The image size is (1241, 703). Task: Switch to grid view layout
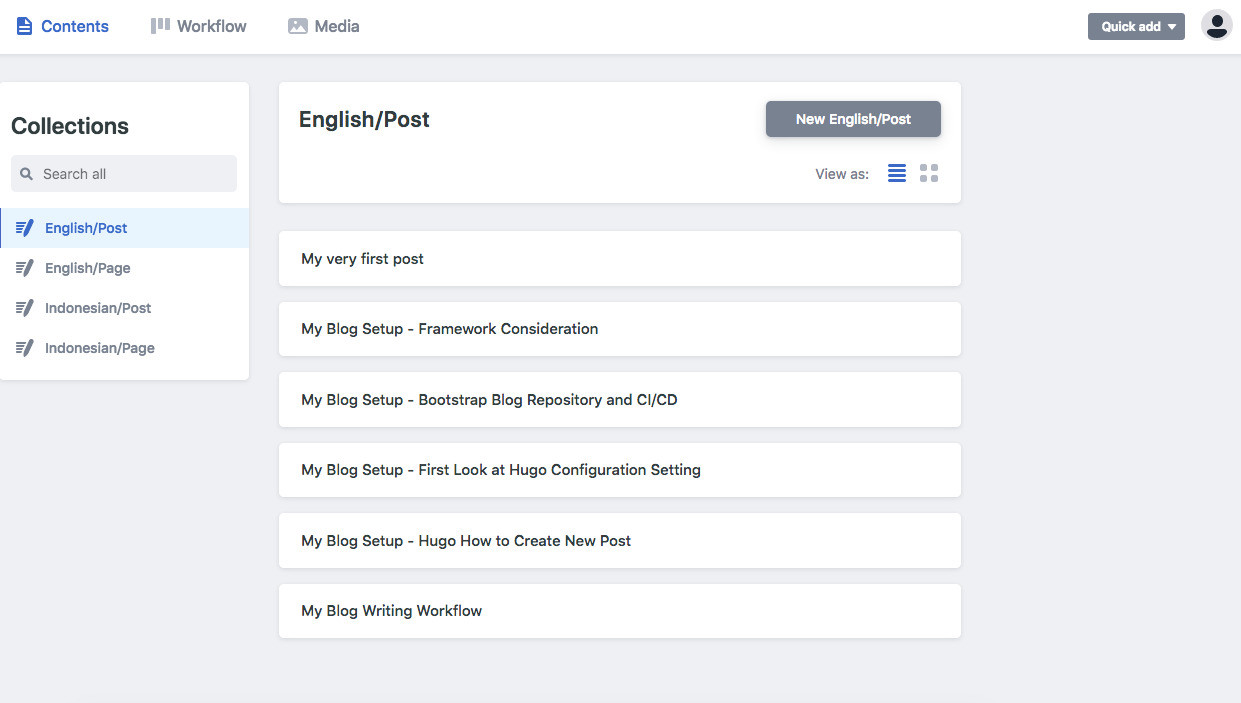[x=929, y=173]
